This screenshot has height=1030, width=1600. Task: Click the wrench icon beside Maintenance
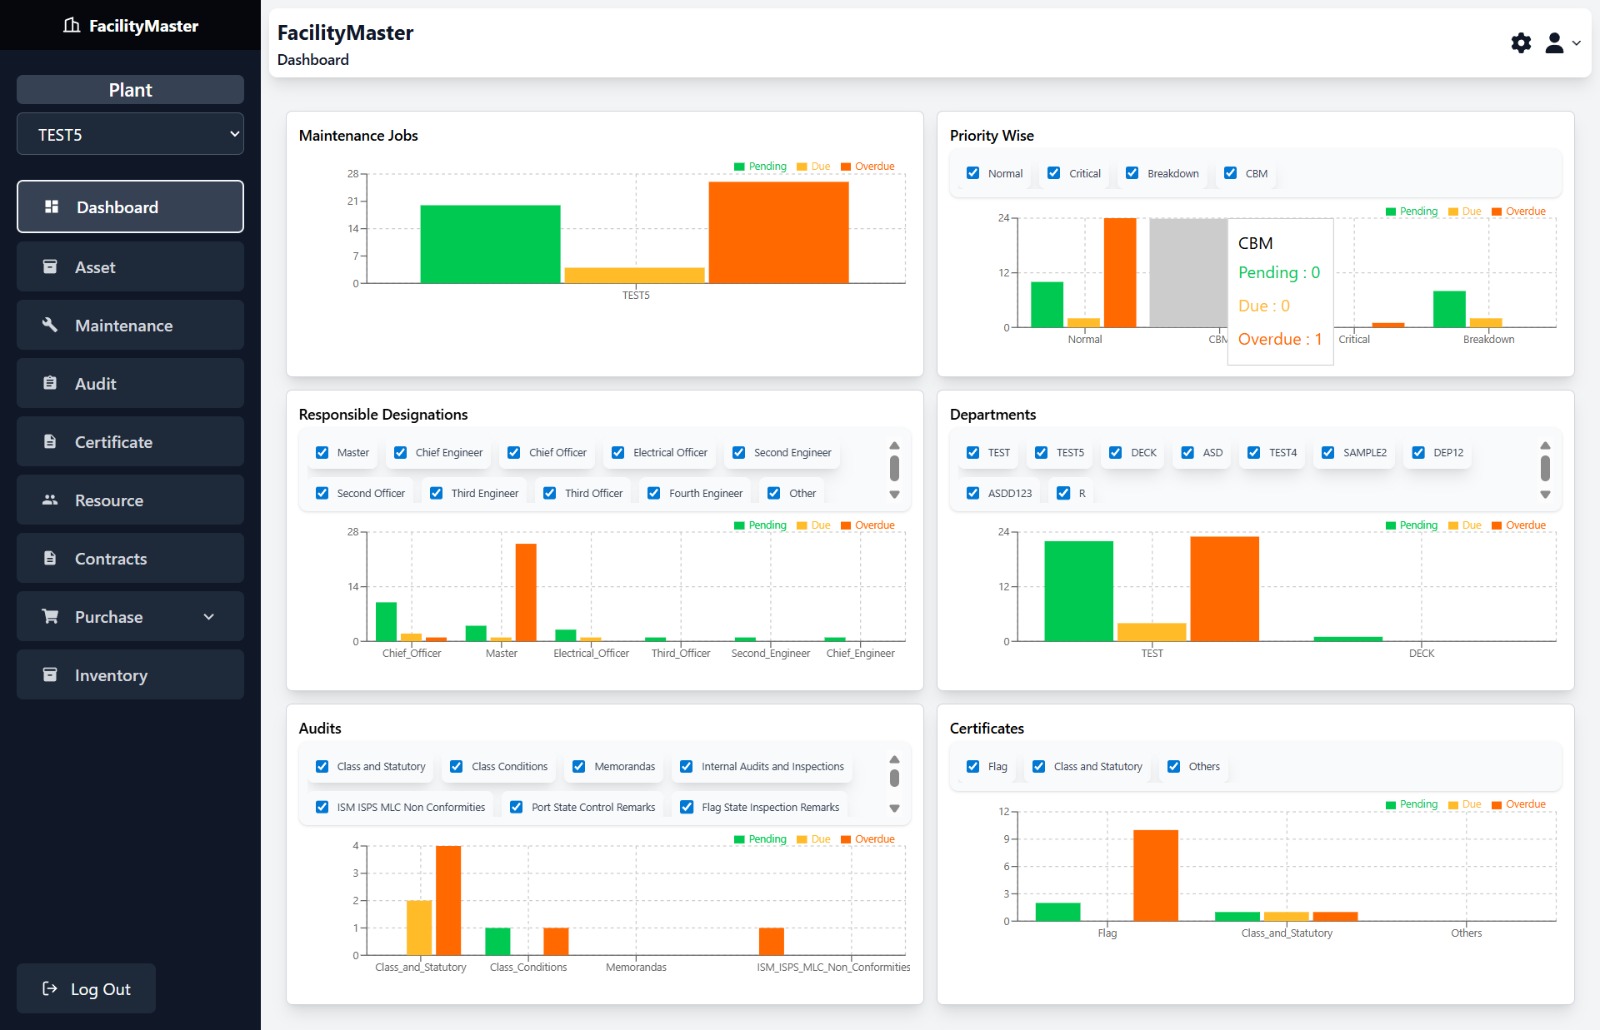click(x=50, y=325)
